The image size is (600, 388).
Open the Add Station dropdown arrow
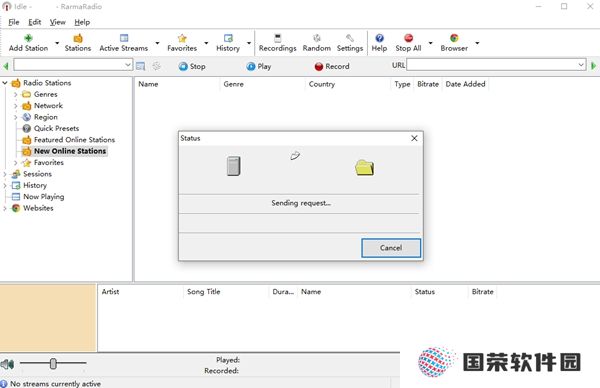coord(57,42)
